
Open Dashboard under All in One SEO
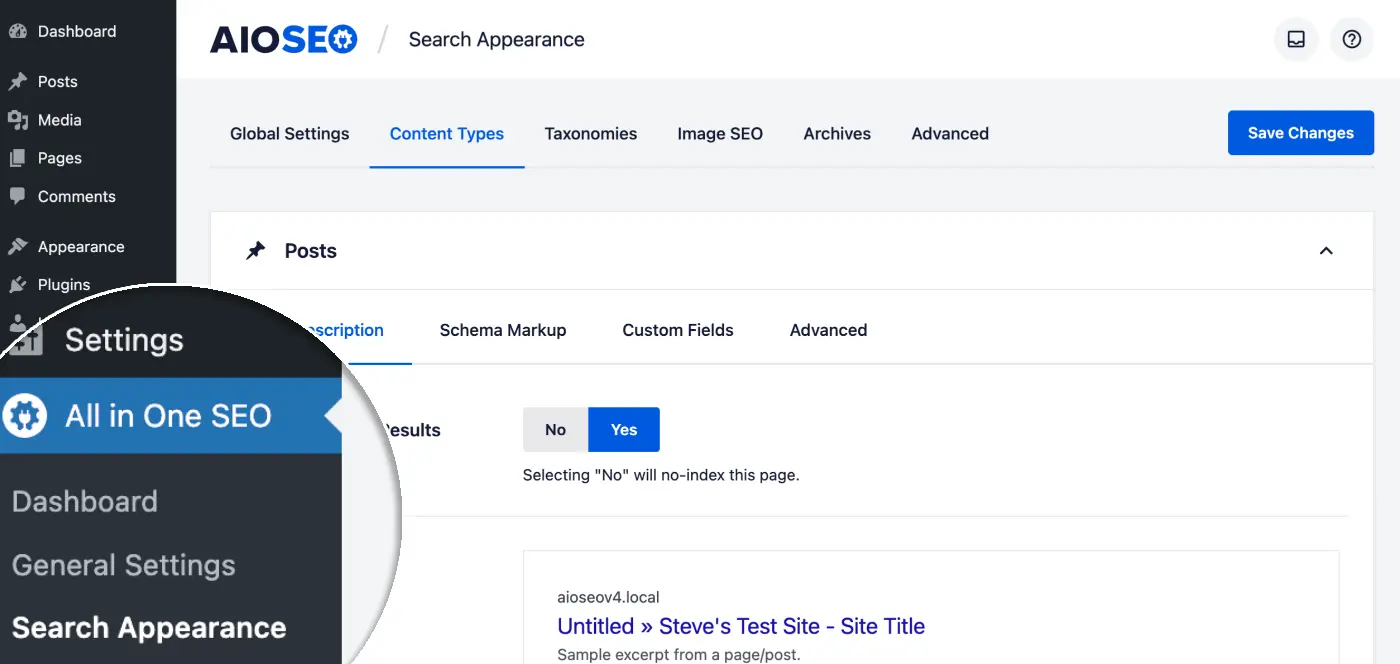point(85,501)
